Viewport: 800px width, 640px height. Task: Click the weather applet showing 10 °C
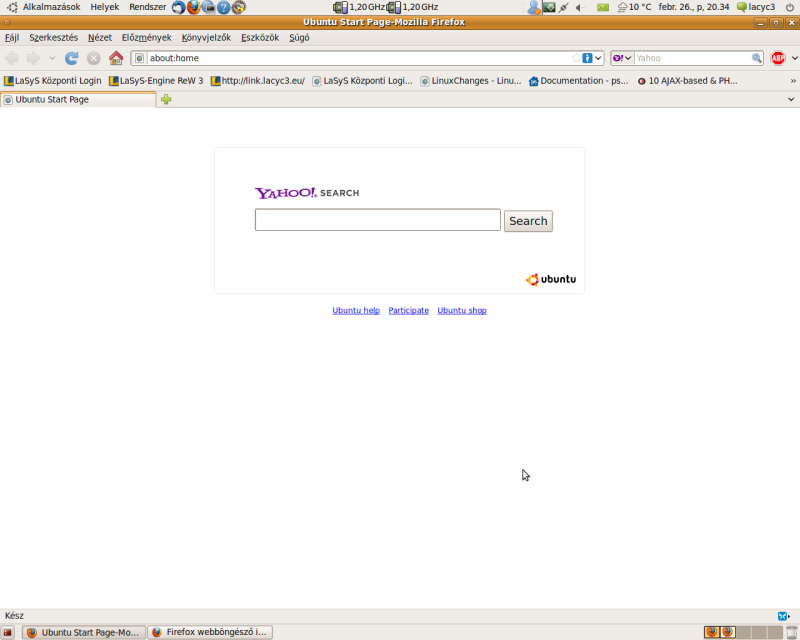pos(634,7)
